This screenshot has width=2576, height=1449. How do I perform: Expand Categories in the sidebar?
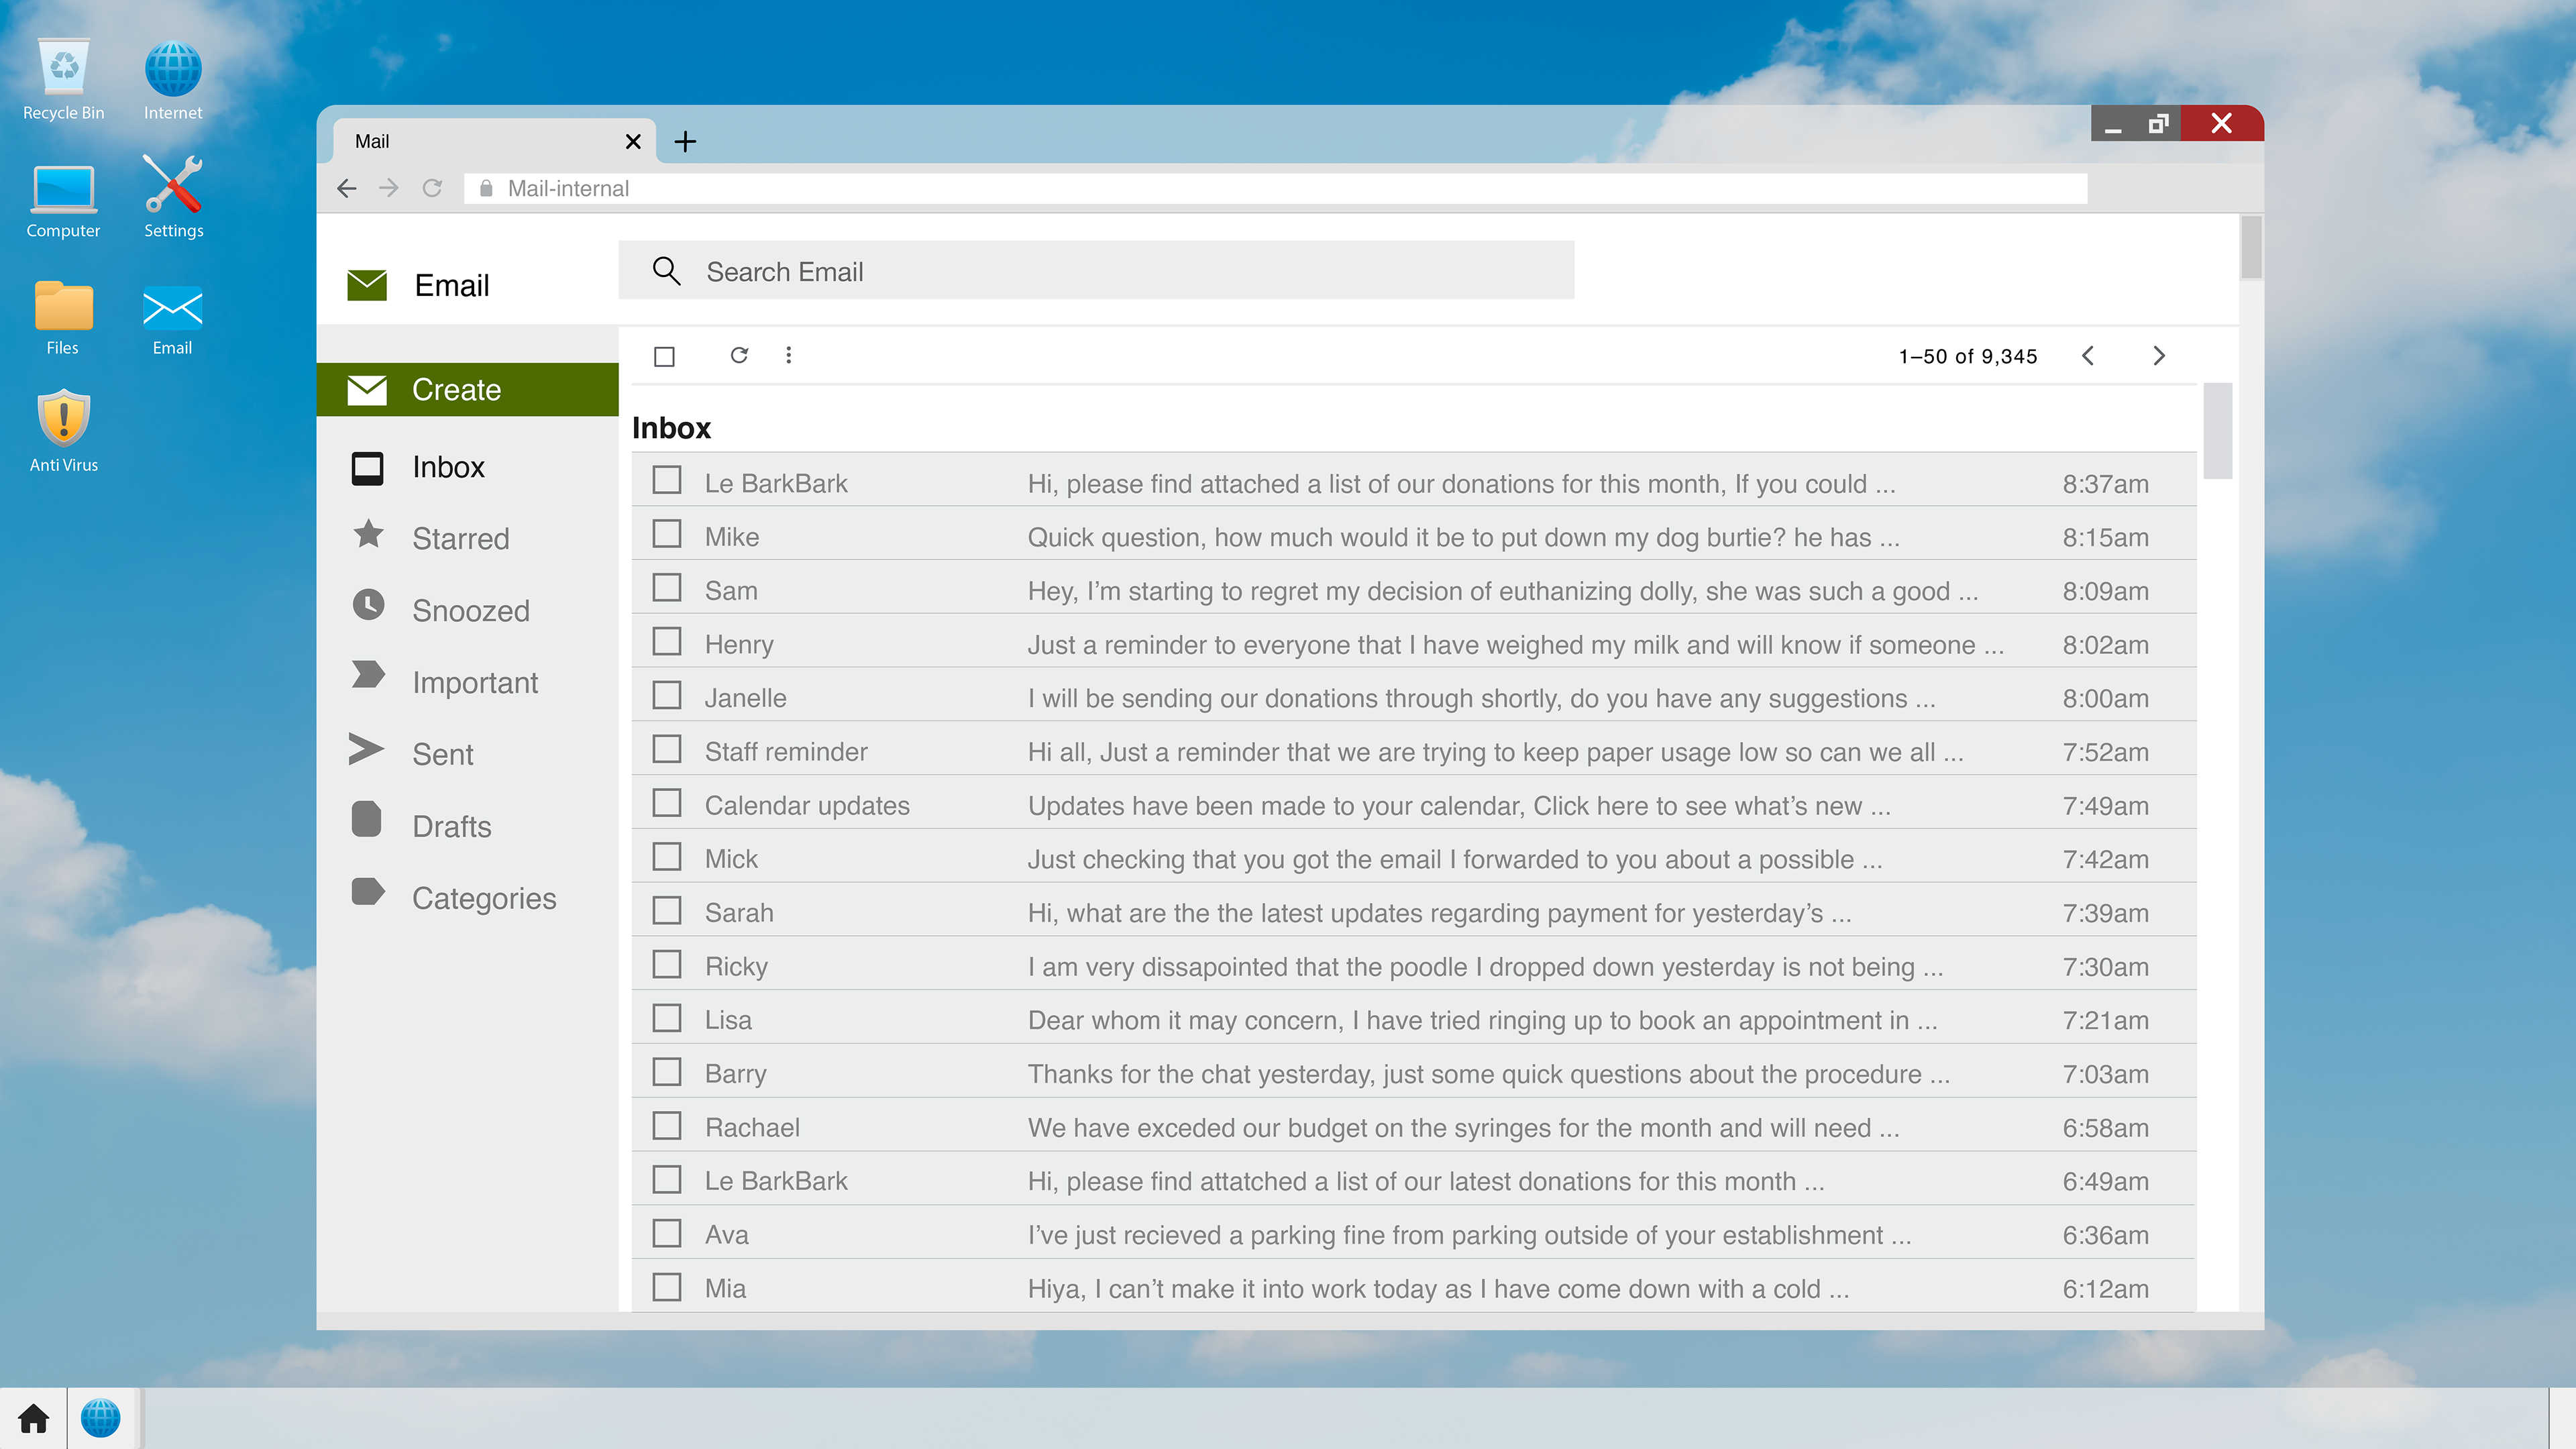click(x=483, y=897)
